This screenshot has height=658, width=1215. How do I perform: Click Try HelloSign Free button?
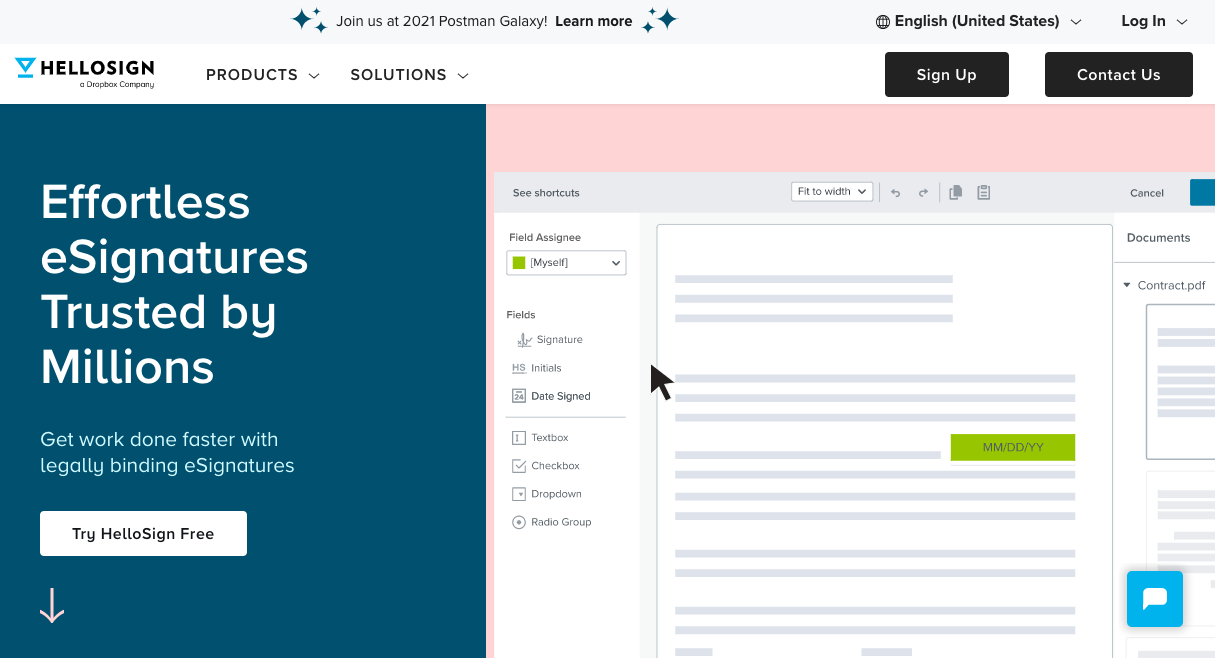coord(143,534)
